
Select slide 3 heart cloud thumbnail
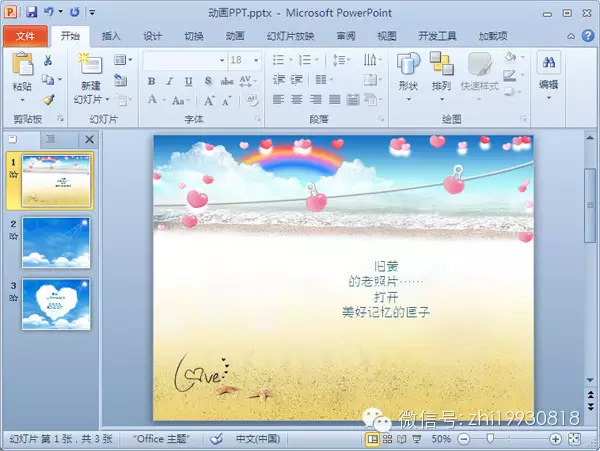point(56,304)
